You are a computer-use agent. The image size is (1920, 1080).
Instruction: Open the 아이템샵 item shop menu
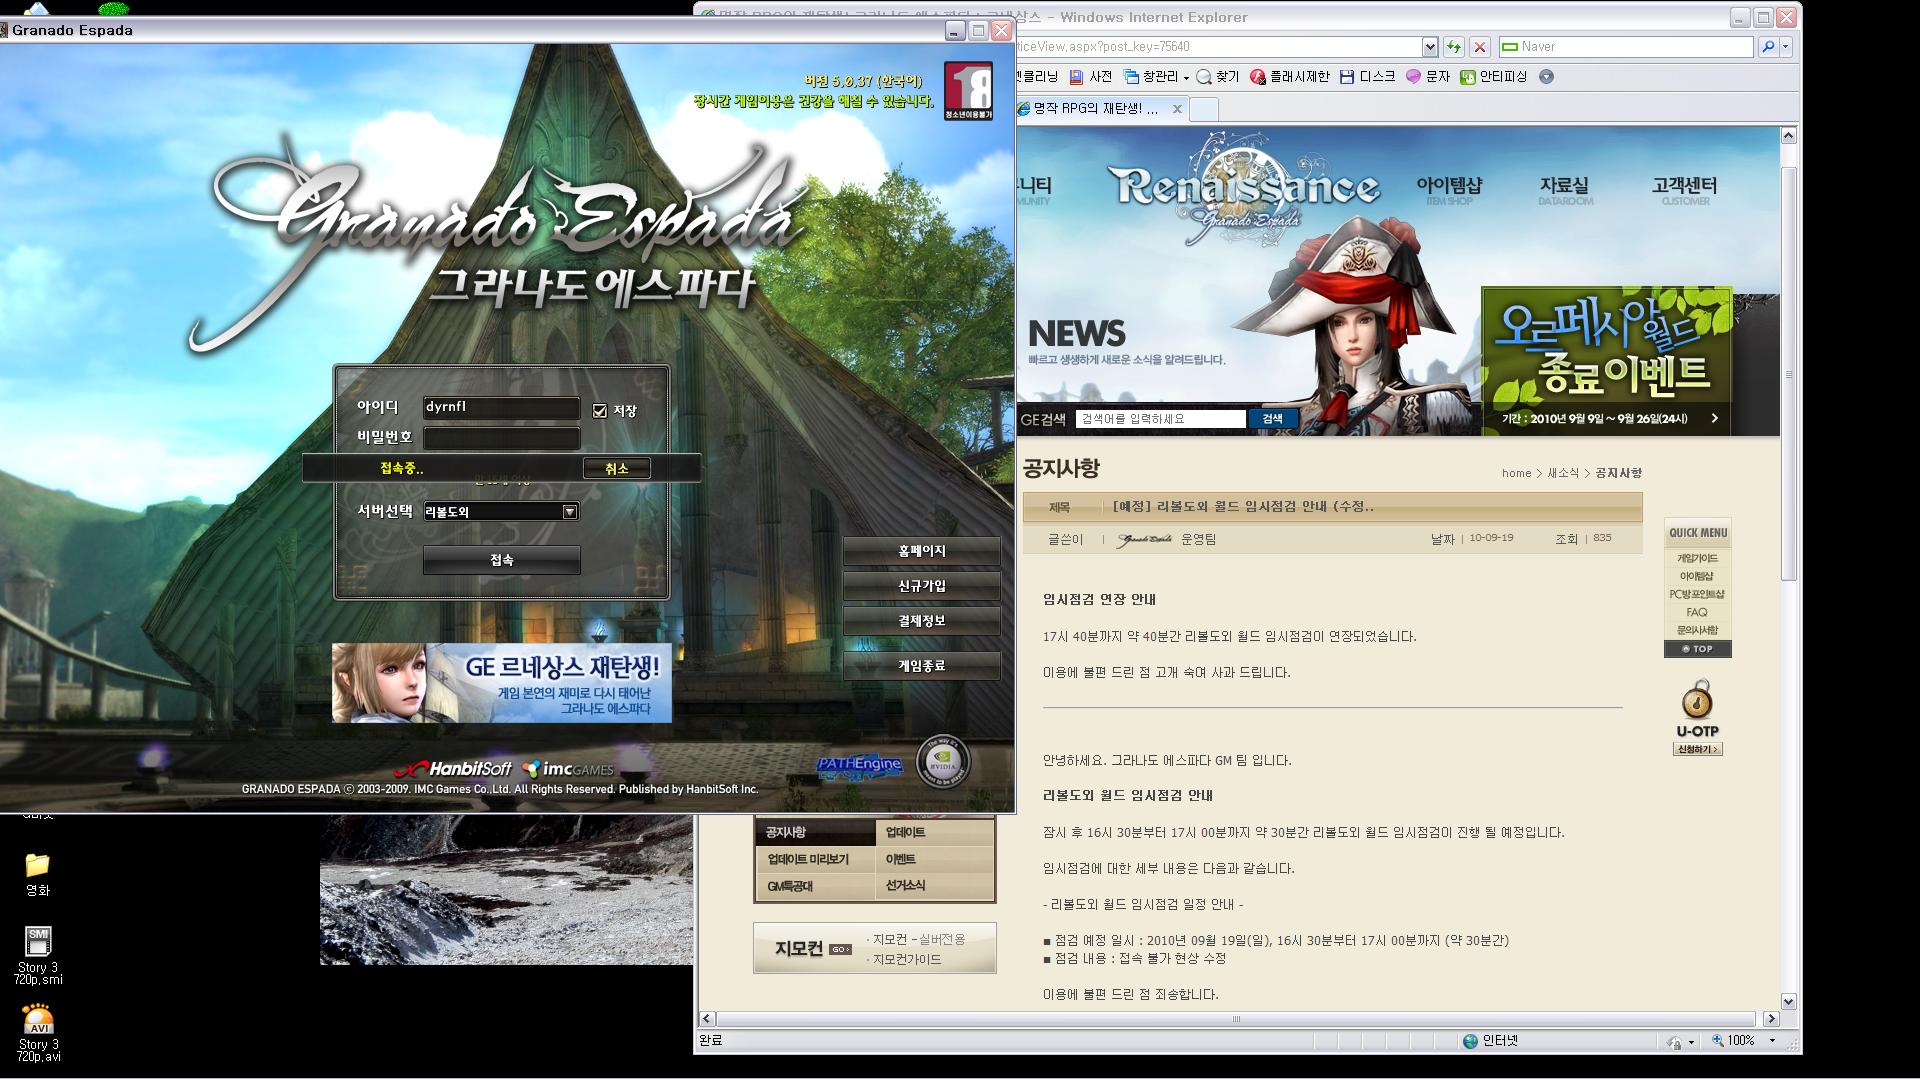(1449, 188)
